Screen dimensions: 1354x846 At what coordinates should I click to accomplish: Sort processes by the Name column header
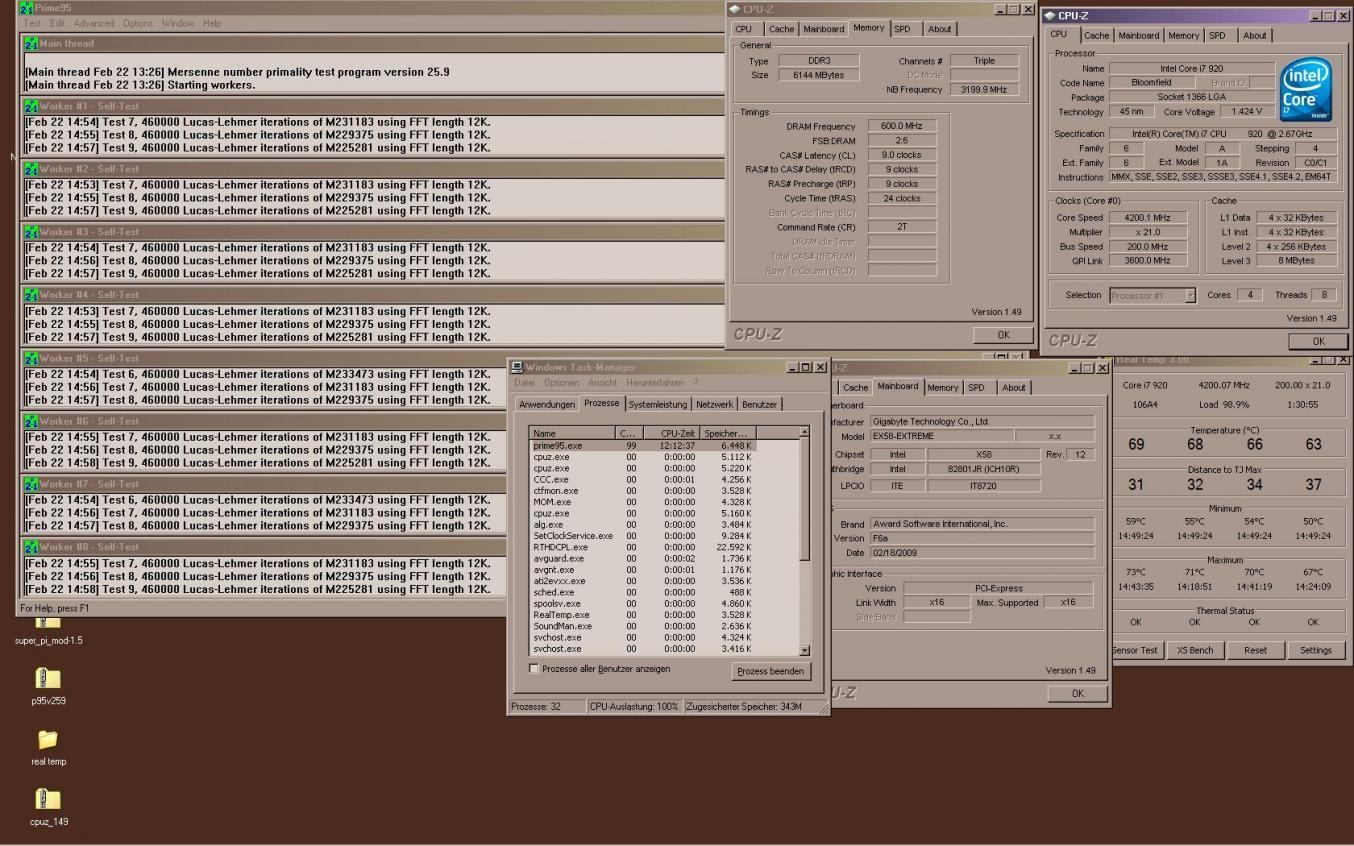pyautogui.click(x=572, y=433)
